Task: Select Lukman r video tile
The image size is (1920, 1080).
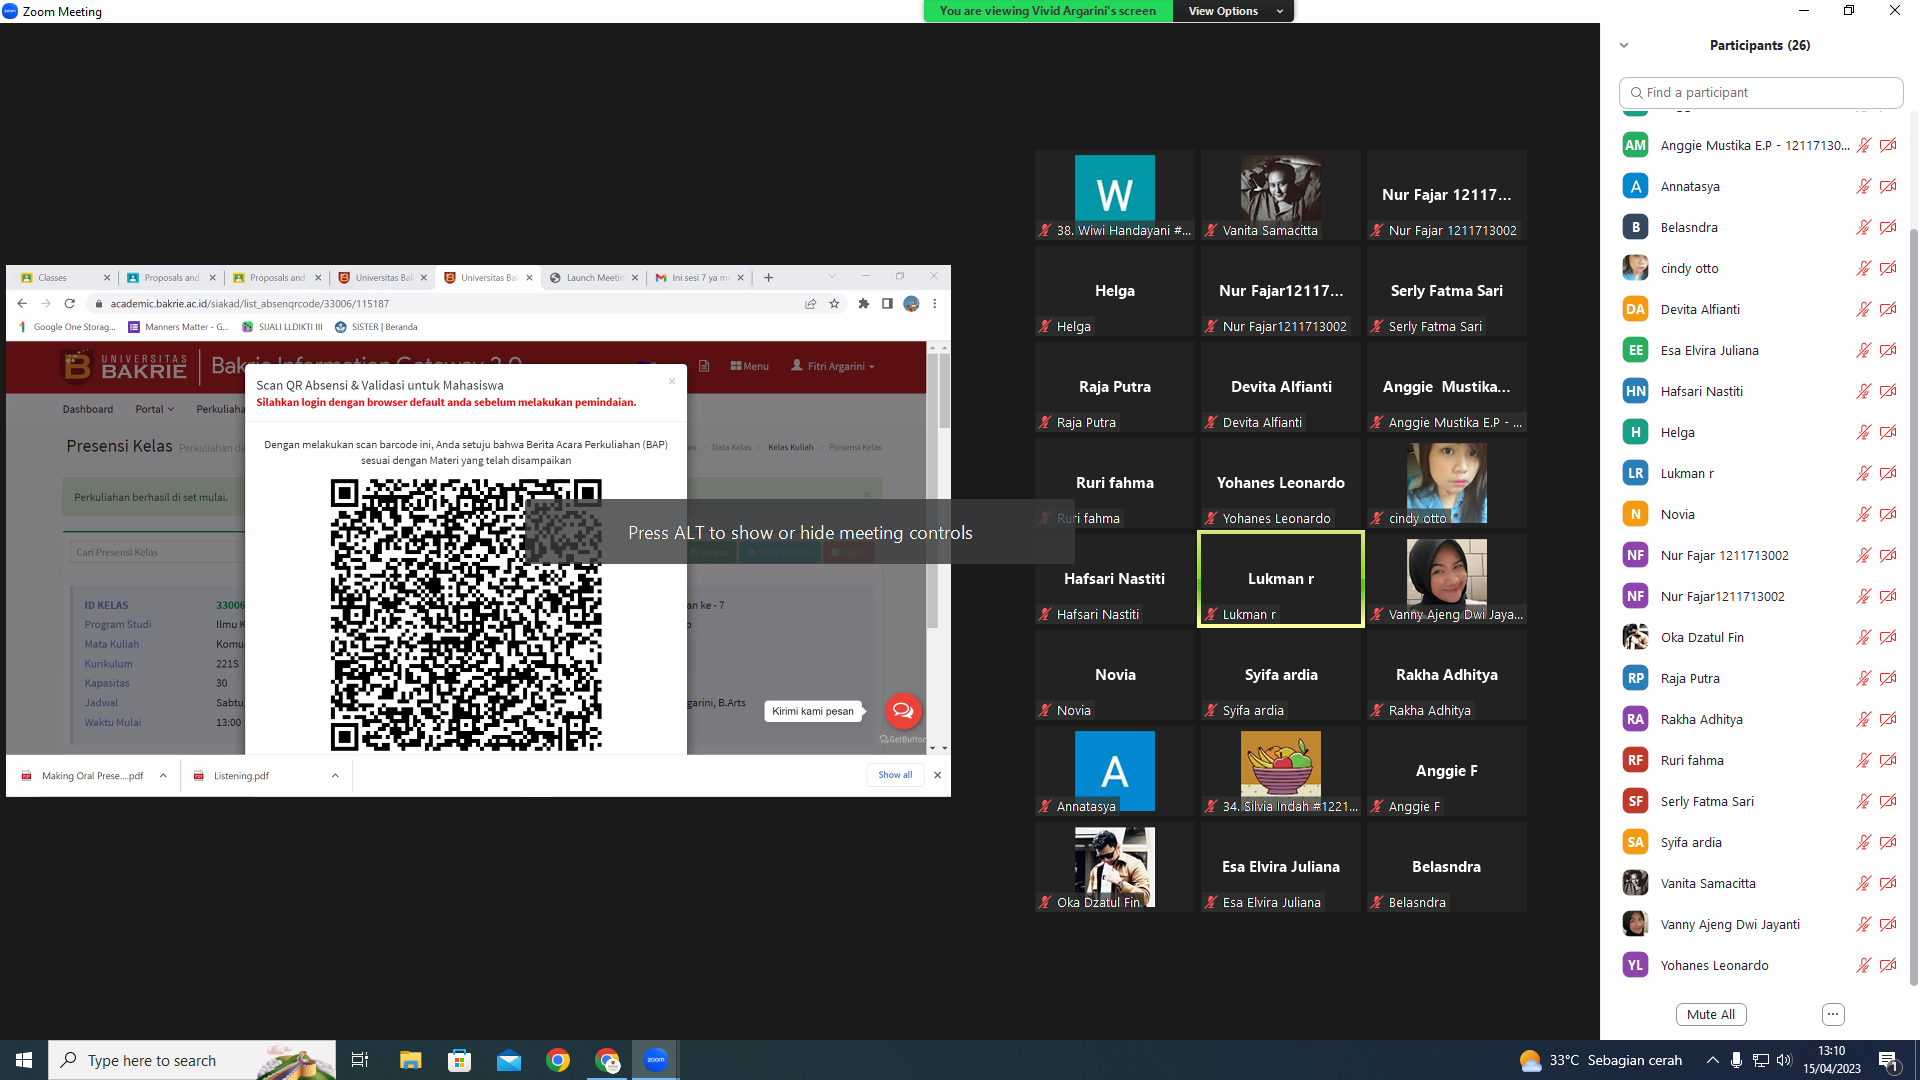Action: 1280,579
